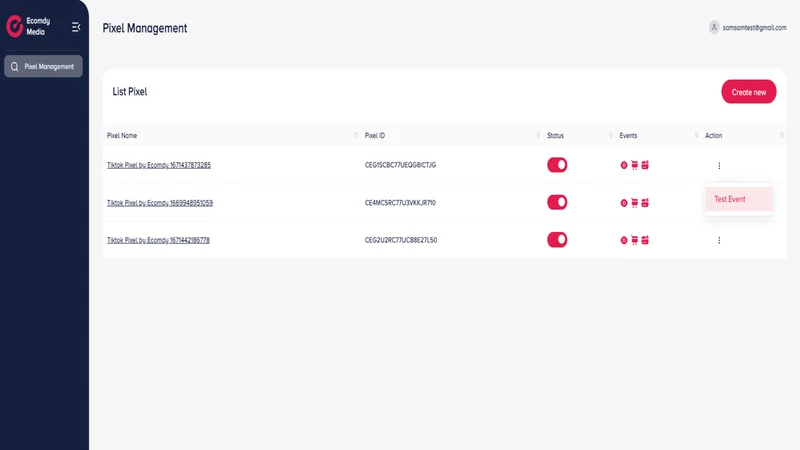Screen dimensions: 800x450
Task: Click the view-content event icon for pixel CE4MC5RC77U3VKKJR710
Action: (x=623, y=203)
